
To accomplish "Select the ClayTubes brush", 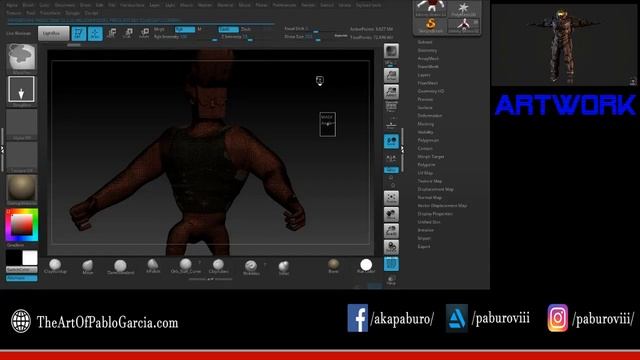I will (x=218, y=266).
